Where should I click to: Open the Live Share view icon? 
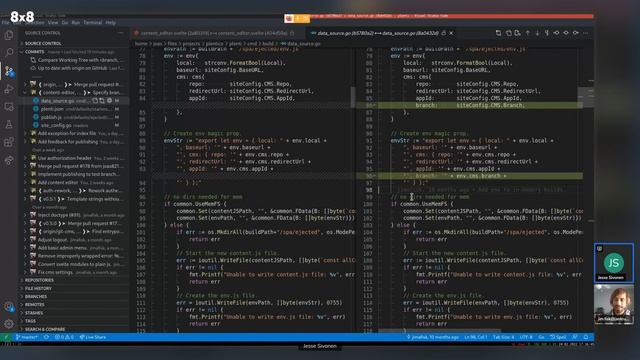click(9, 160)
